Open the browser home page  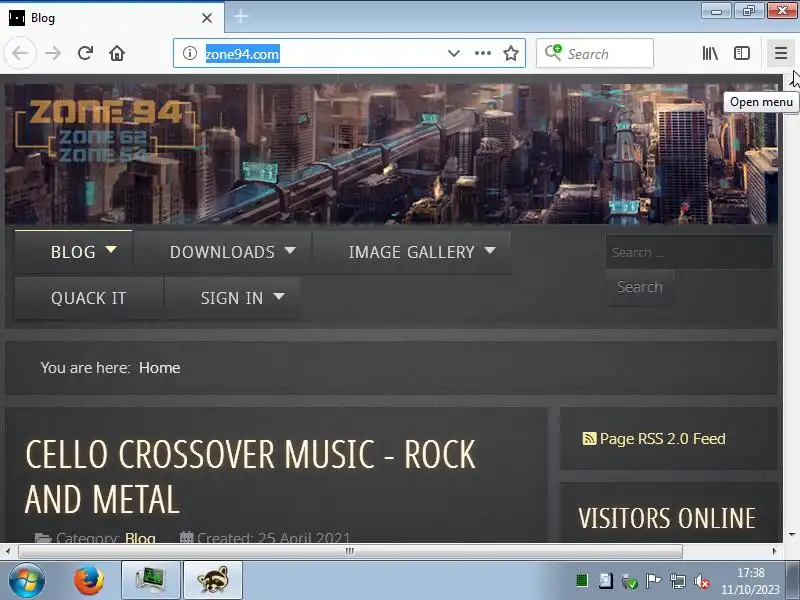click(x=117, y=53)
